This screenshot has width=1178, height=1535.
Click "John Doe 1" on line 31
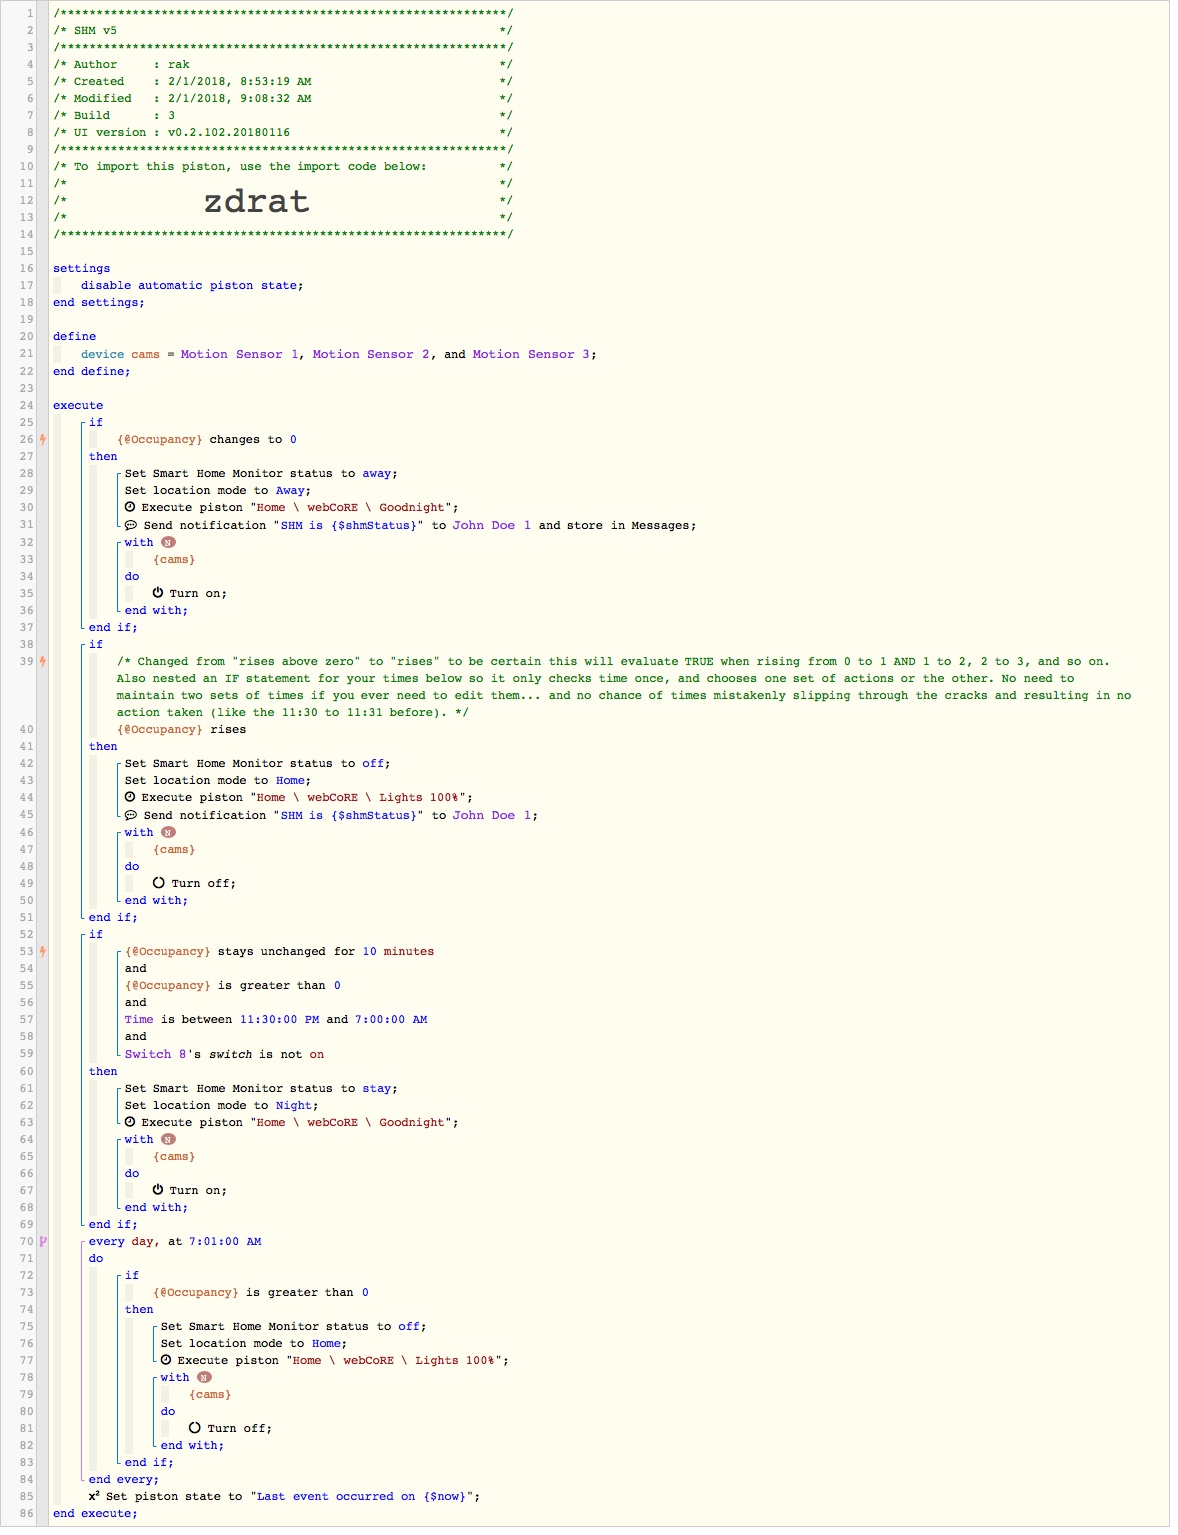click(x=492, y=525)
